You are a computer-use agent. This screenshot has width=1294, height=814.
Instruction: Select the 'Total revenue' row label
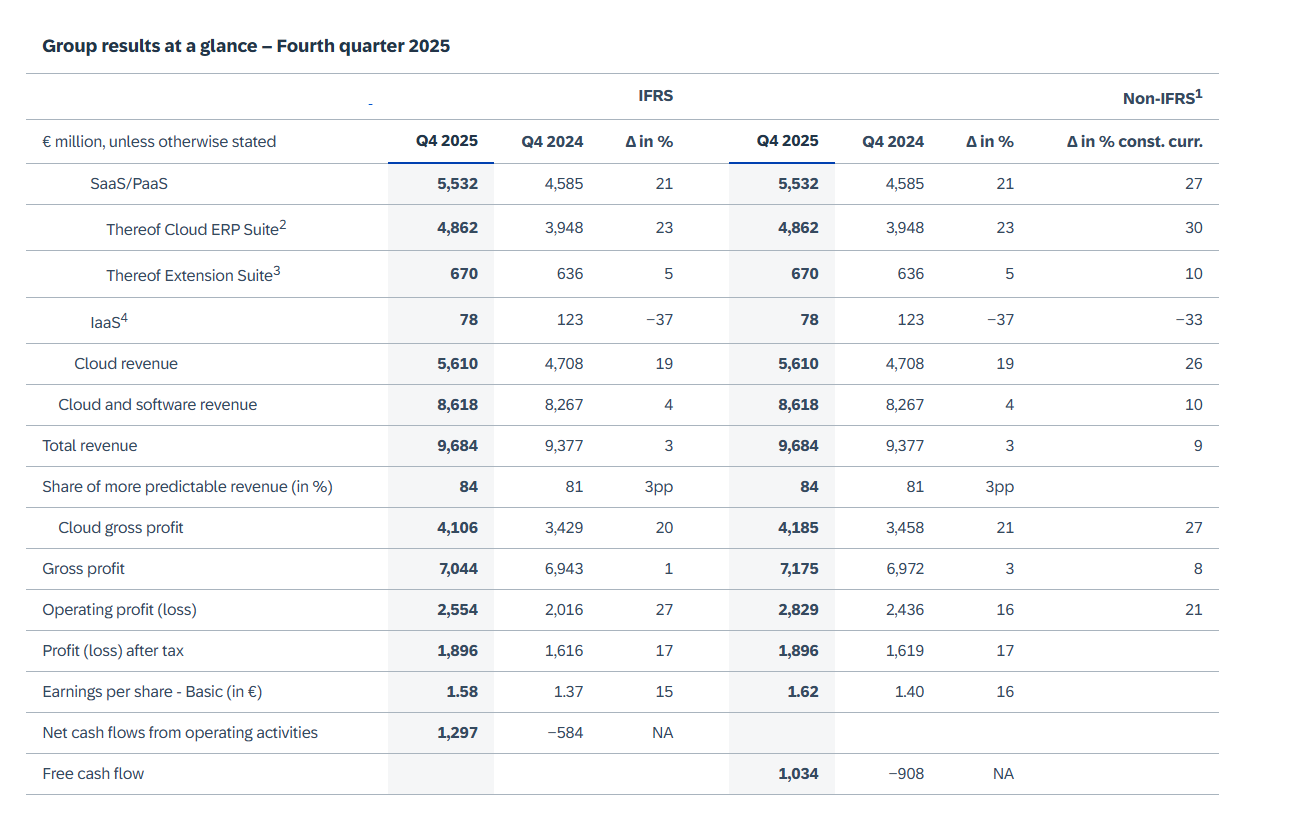90,446
